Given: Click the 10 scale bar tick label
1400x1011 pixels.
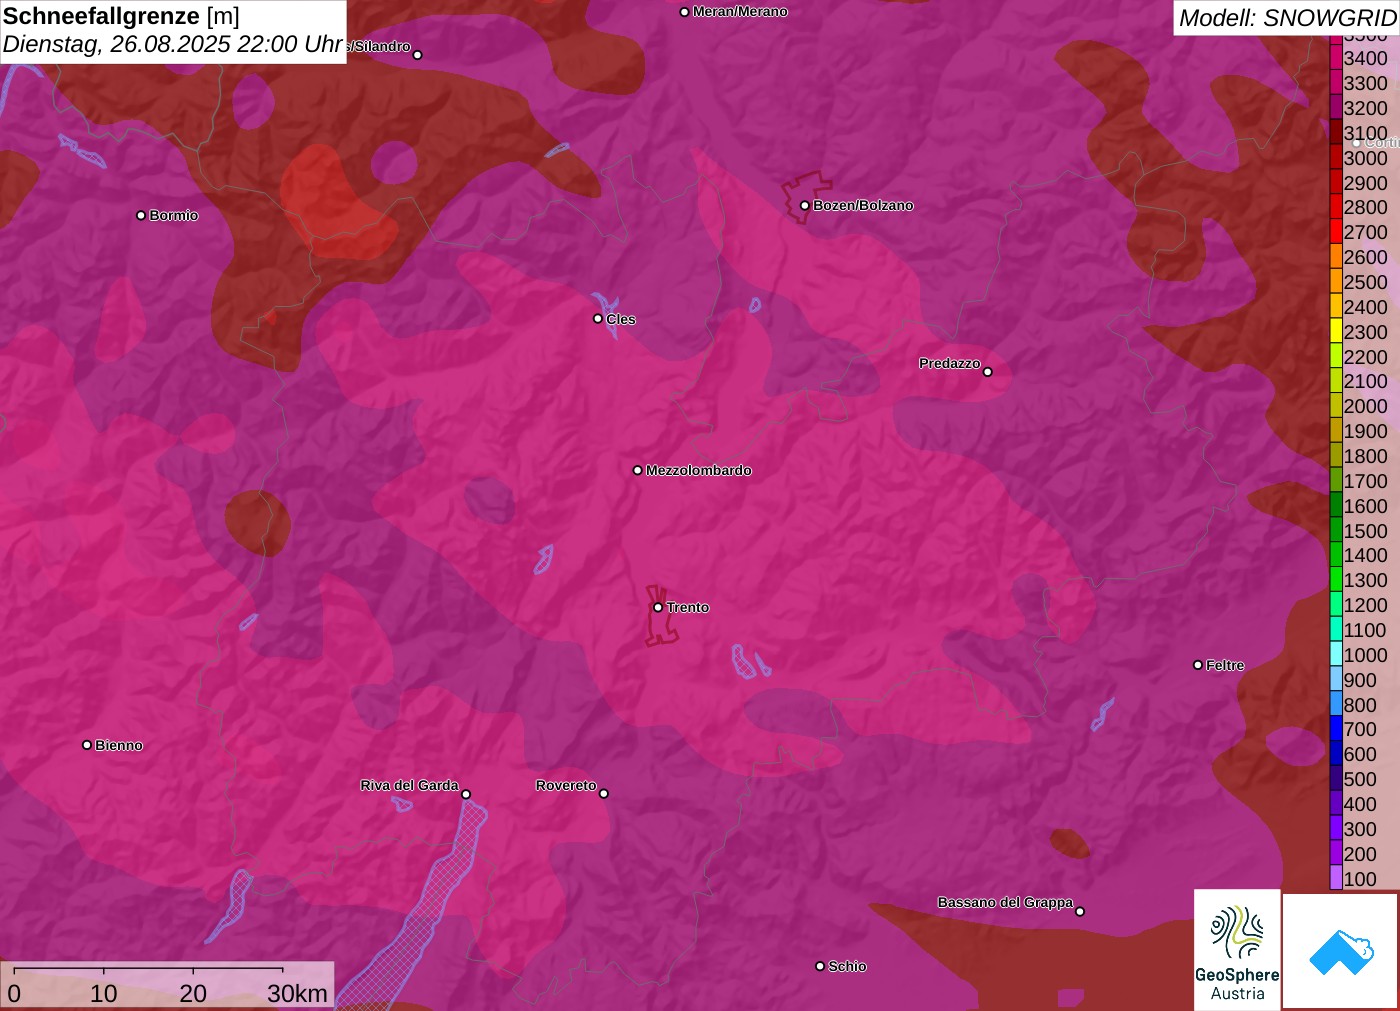Looking at the screenshot, I should 104,993.
